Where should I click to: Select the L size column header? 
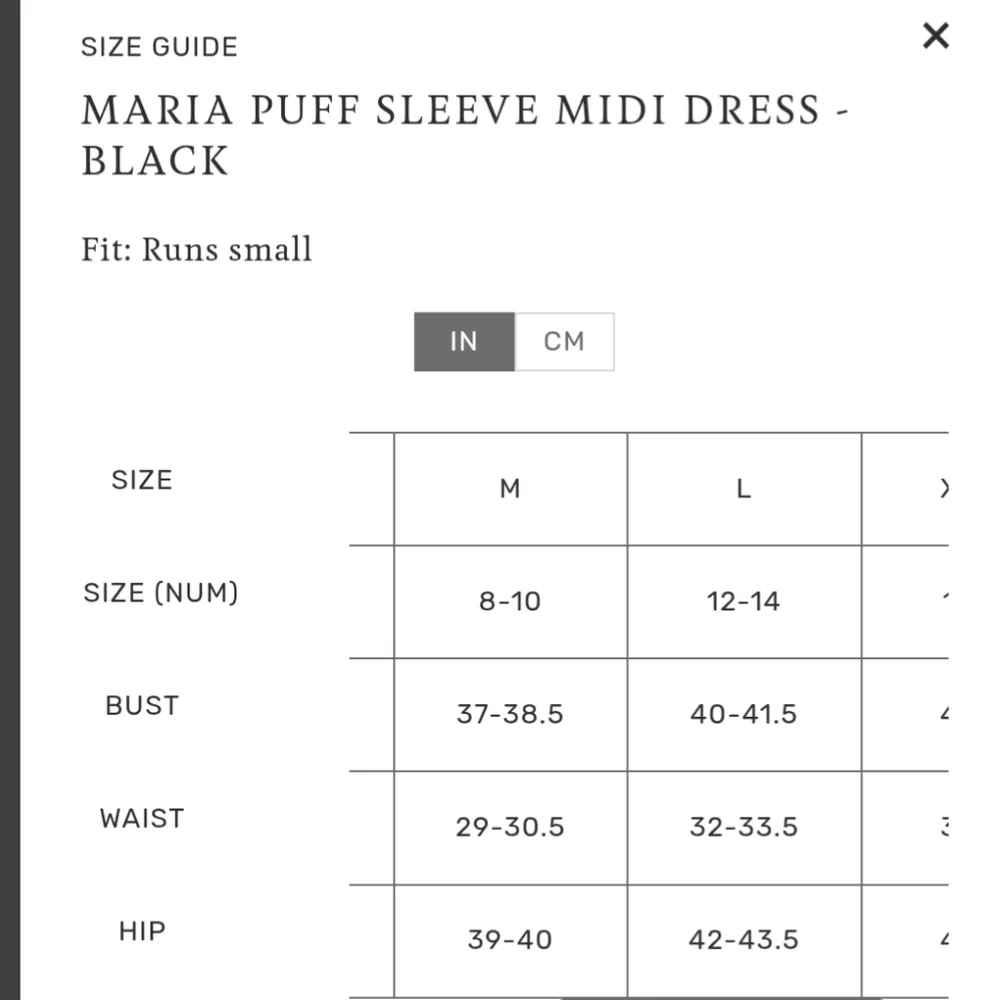point(743,489)
